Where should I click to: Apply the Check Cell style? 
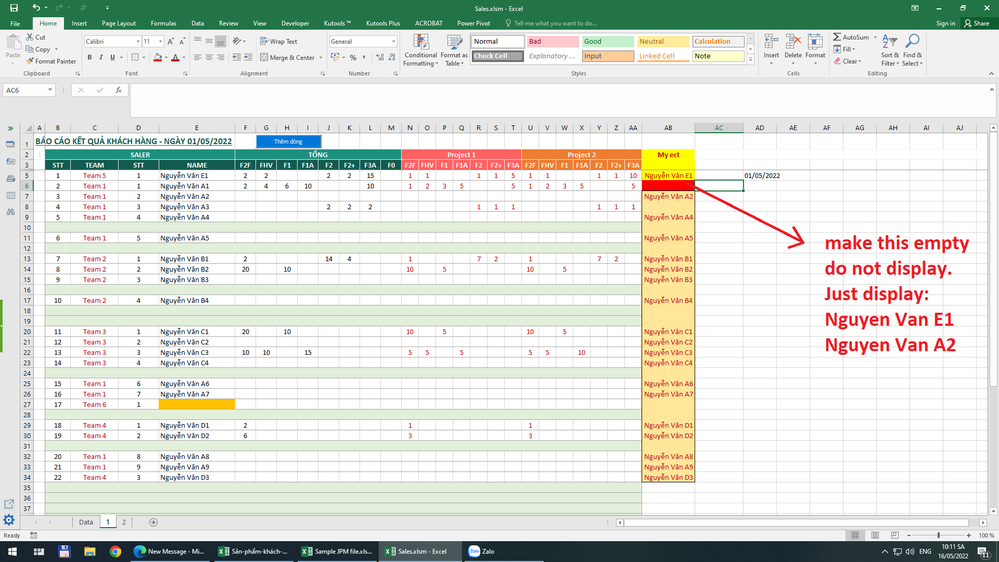tap(497, 56)
